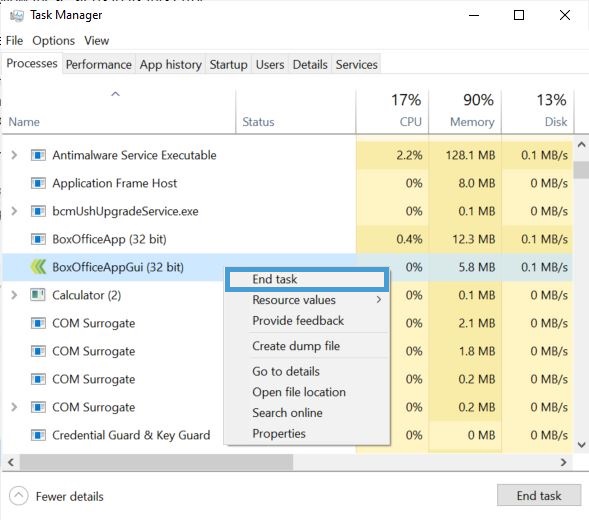589x520 pixels.
Task: Click the 0.4% CPU value
Action: (409, 239)
